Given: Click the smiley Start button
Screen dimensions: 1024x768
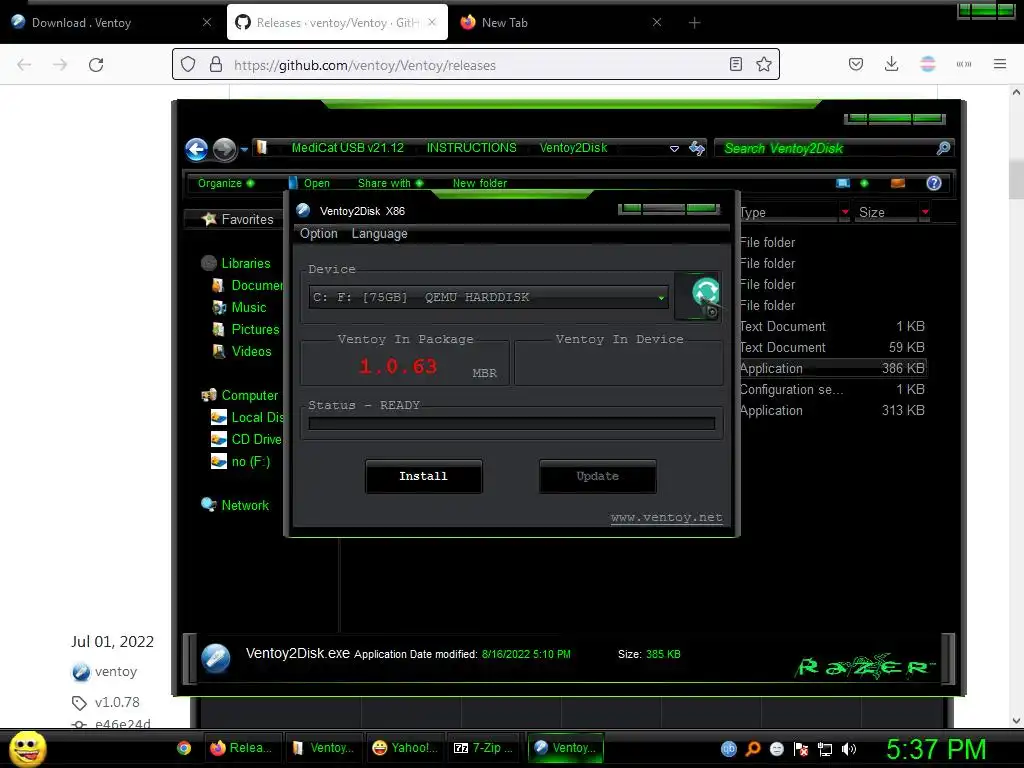Looking at the screenshot, I should 28,748.
